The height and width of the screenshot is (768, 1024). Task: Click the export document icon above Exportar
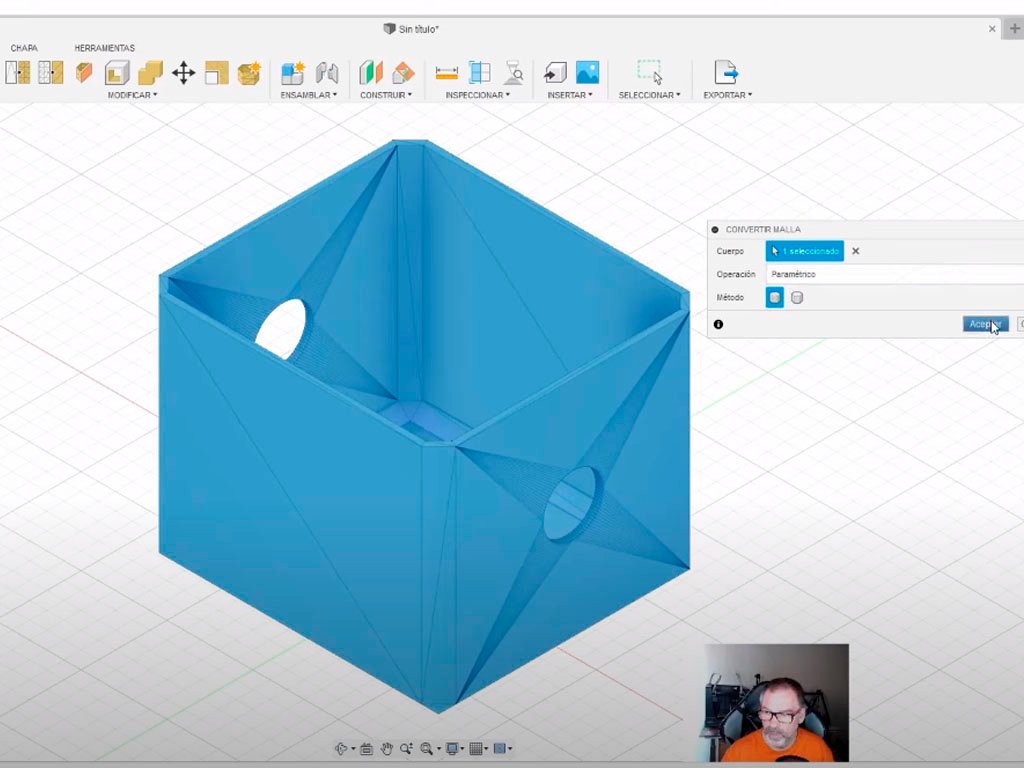coord(726,72)
